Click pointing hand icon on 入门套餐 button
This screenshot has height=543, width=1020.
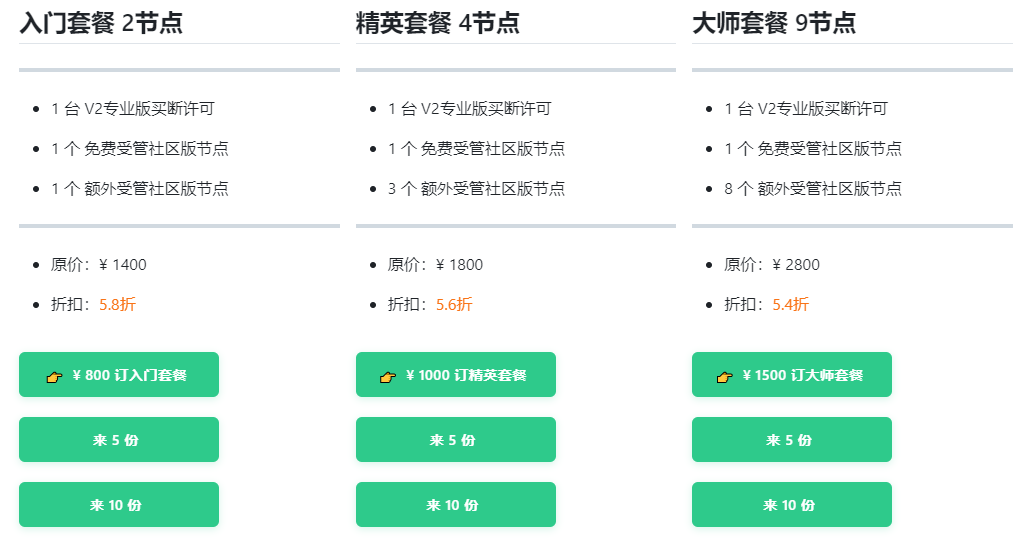tap(54, 377)
